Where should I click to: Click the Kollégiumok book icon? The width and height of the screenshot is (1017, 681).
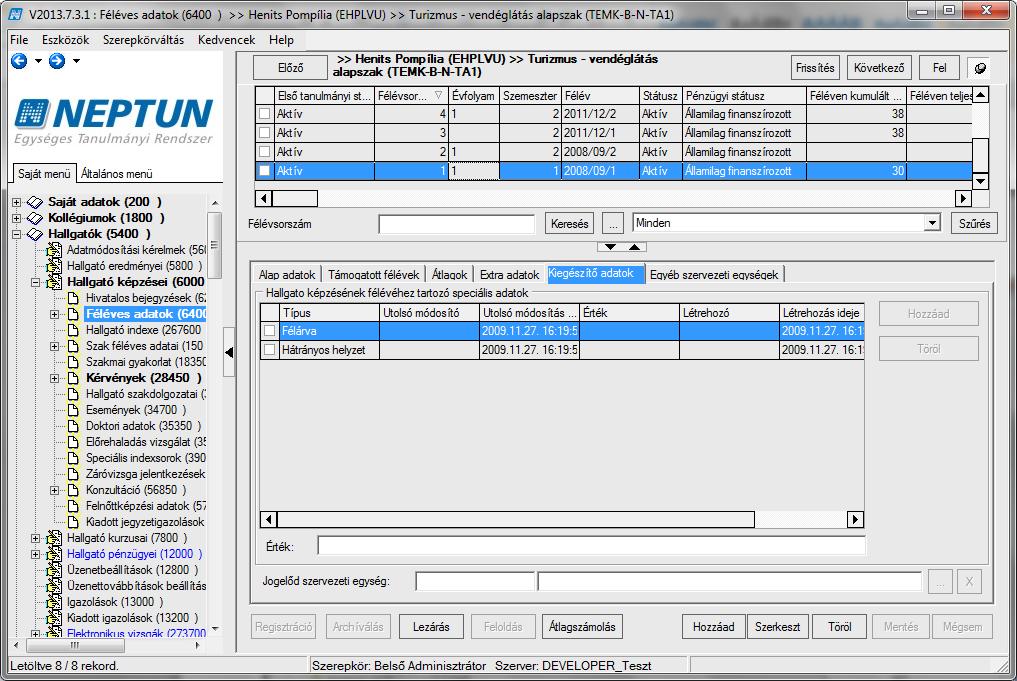point(35,218)
